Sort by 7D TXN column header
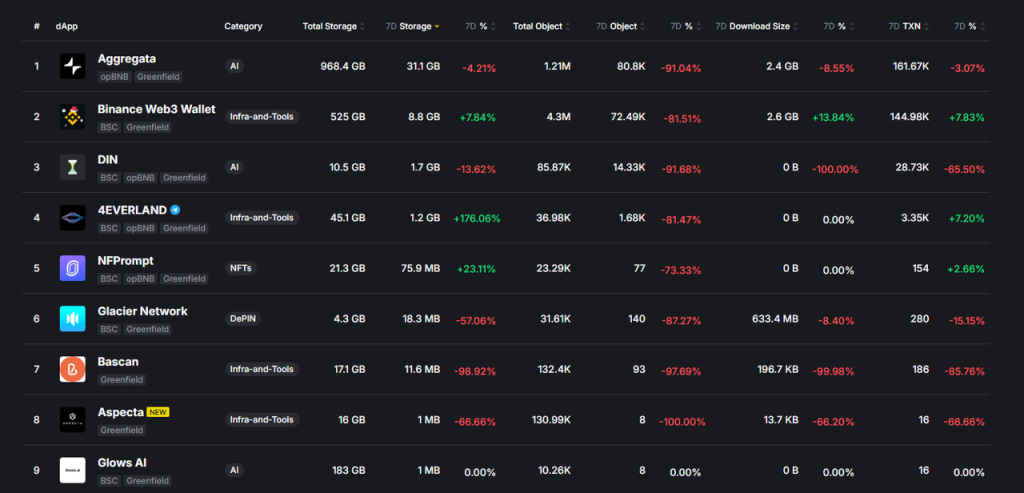Viewport: 1024px width, 493px height. pyautogui.click(x=907, y=26)
